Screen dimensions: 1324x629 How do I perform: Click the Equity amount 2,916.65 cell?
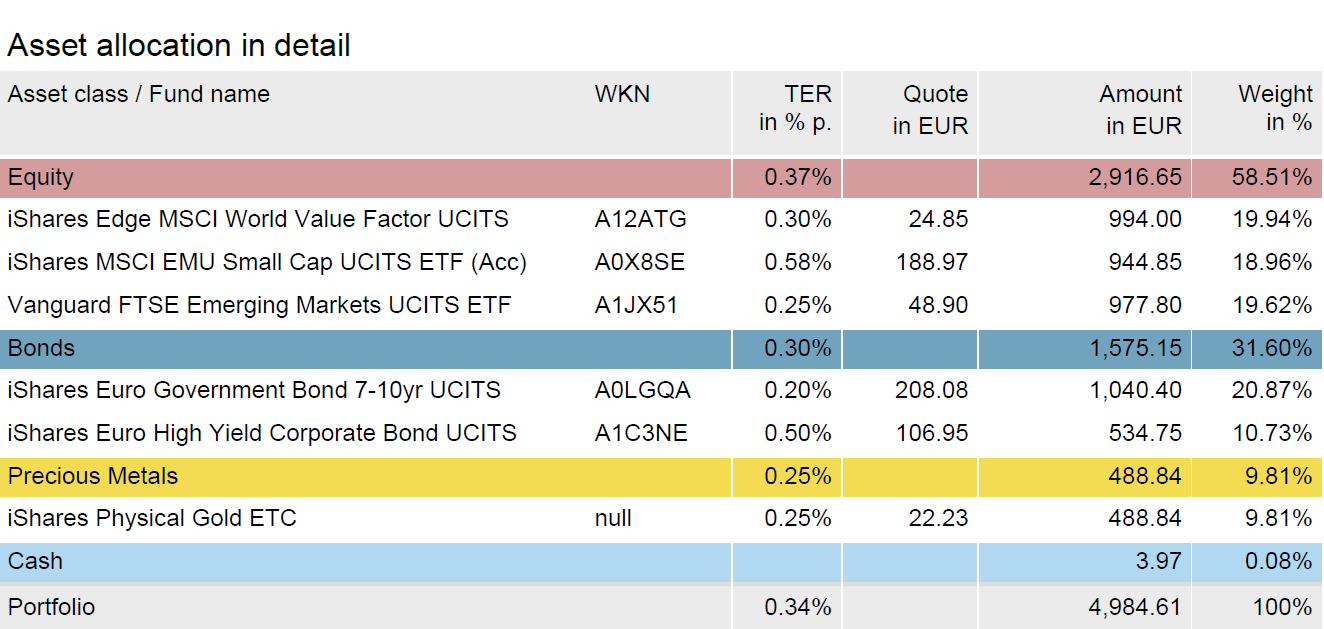point(1135,178)
